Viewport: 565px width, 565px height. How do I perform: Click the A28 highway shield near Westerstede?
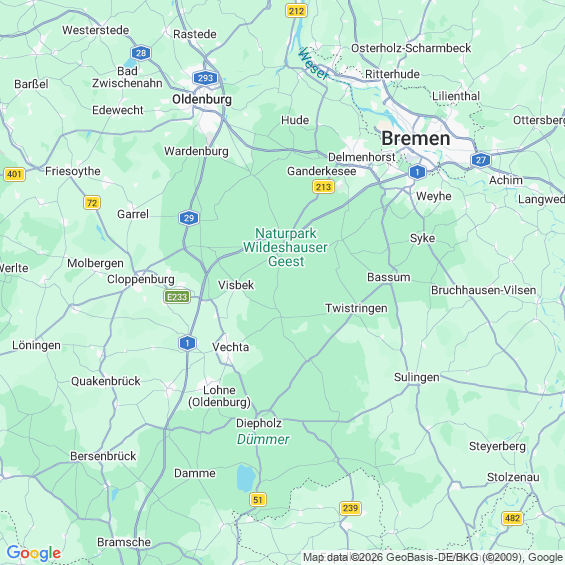click(x=141, y=53)
